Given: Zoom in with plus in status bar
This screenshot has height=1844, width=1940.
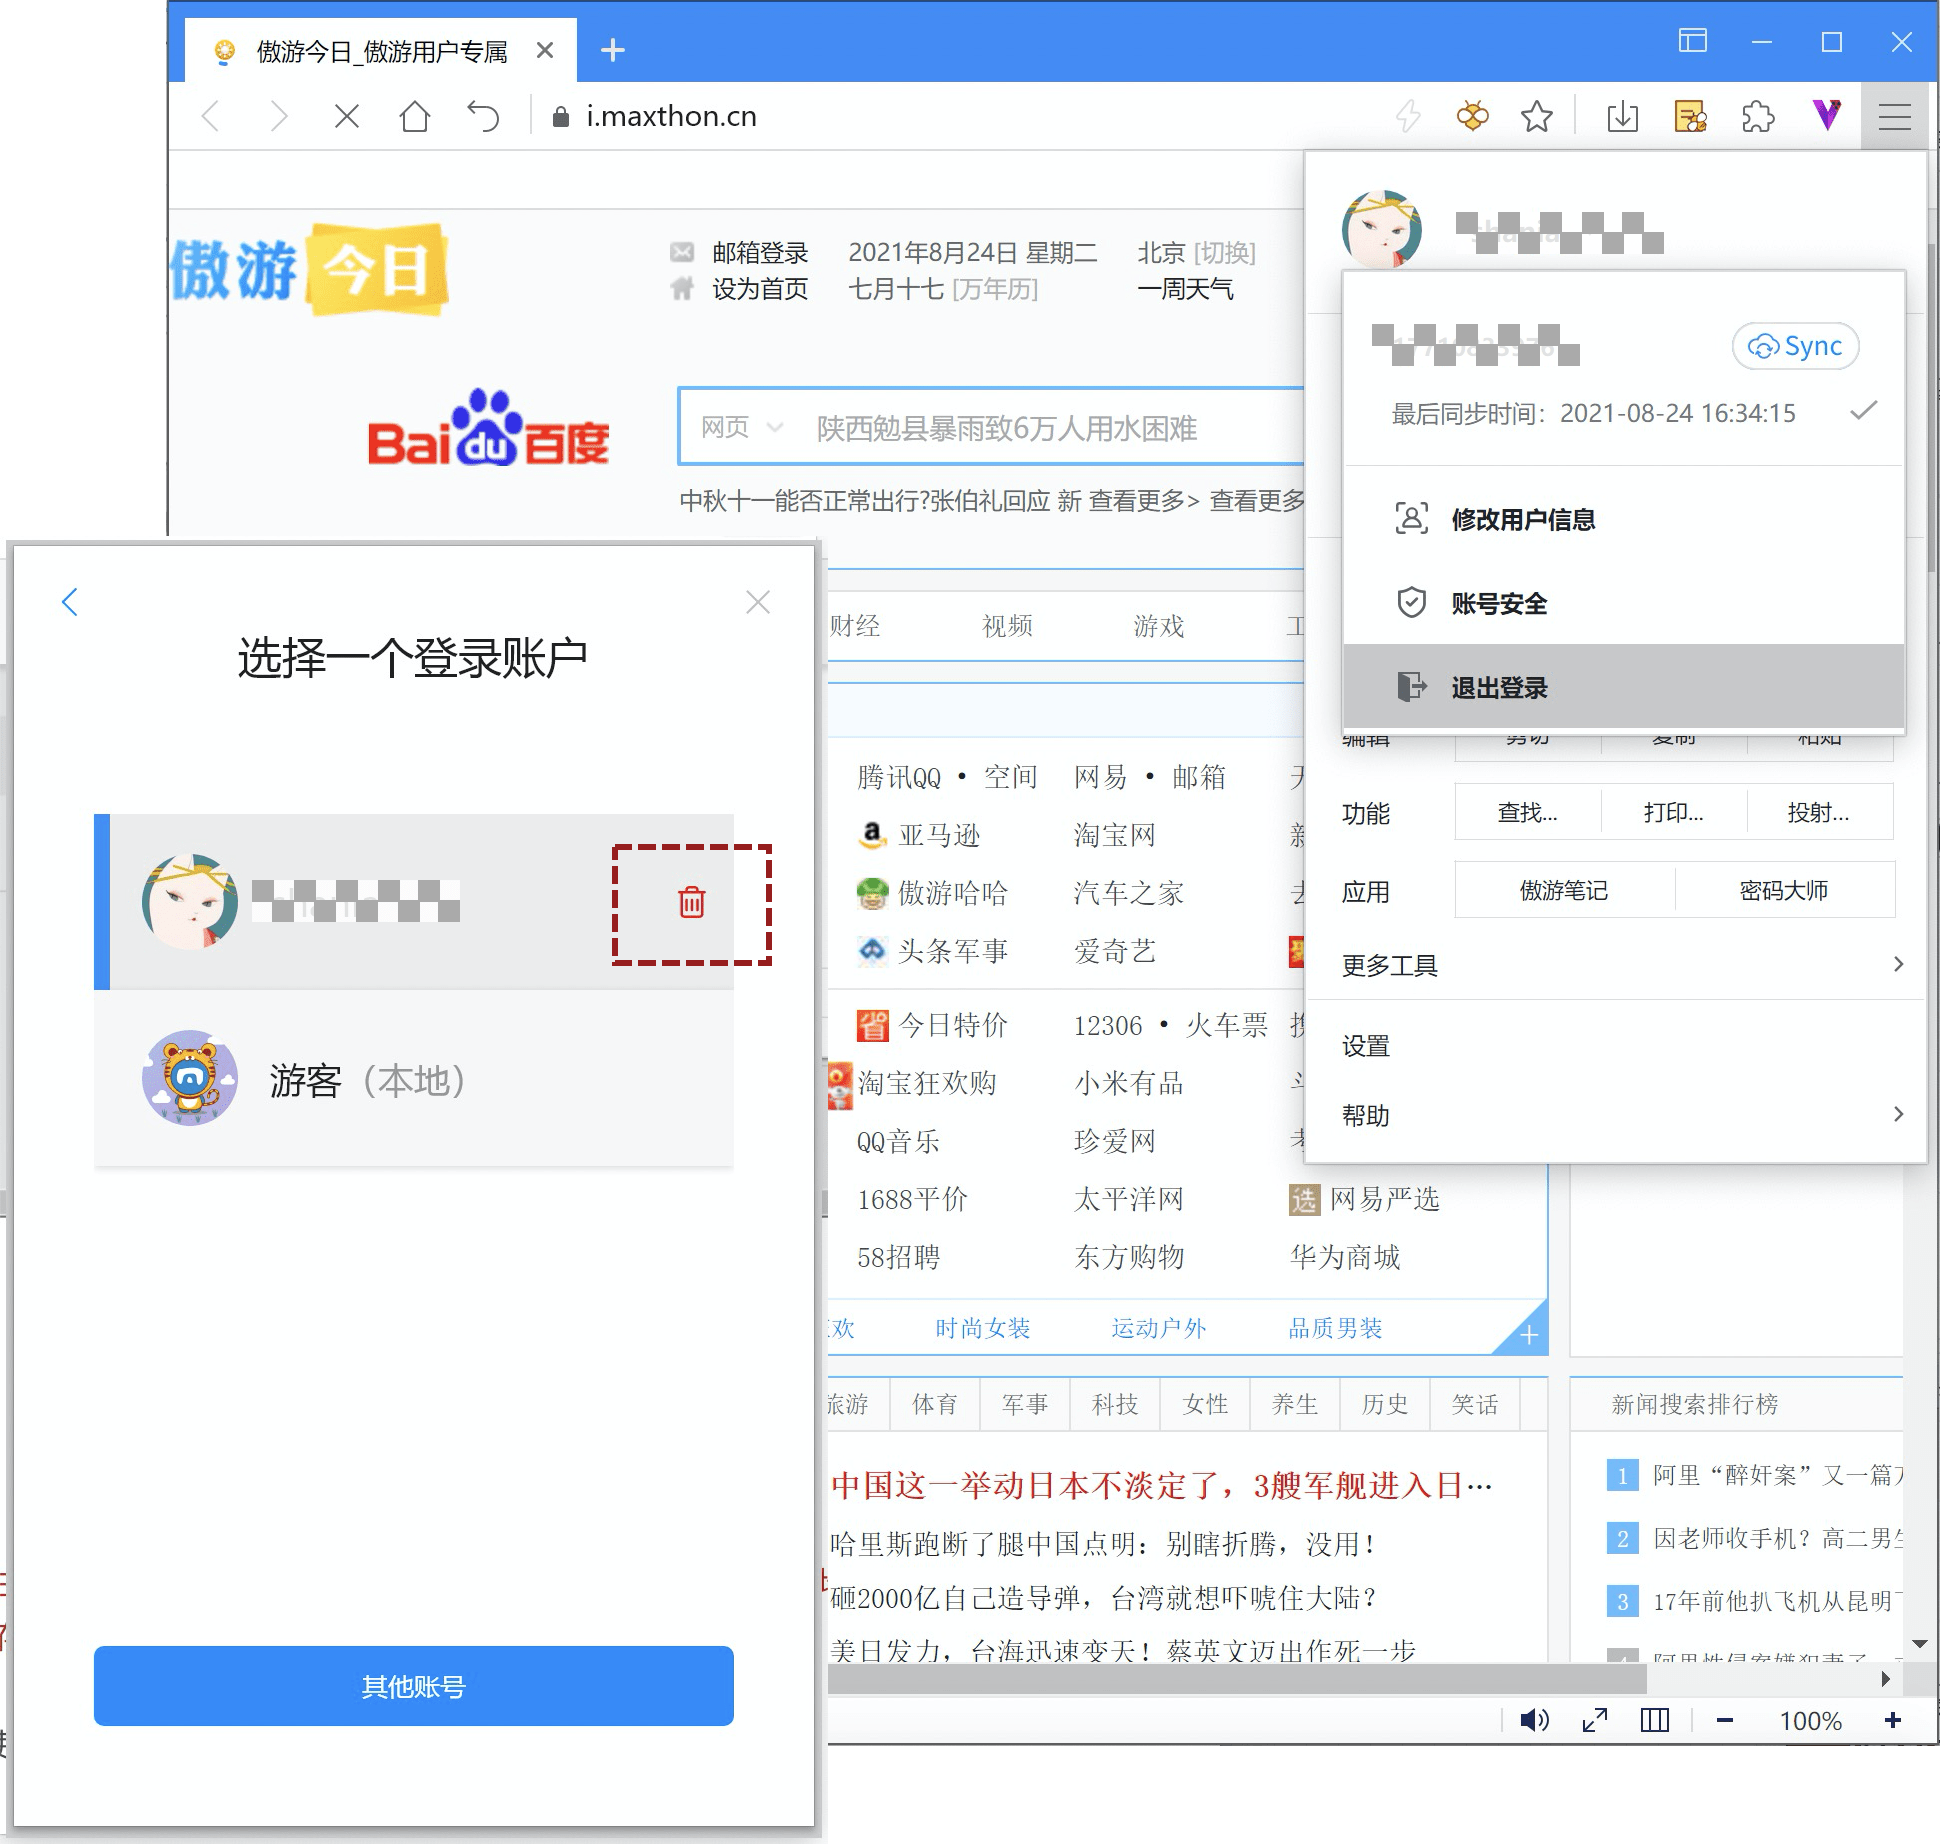Looking at the screenshot, I should coord(1893,1720).
